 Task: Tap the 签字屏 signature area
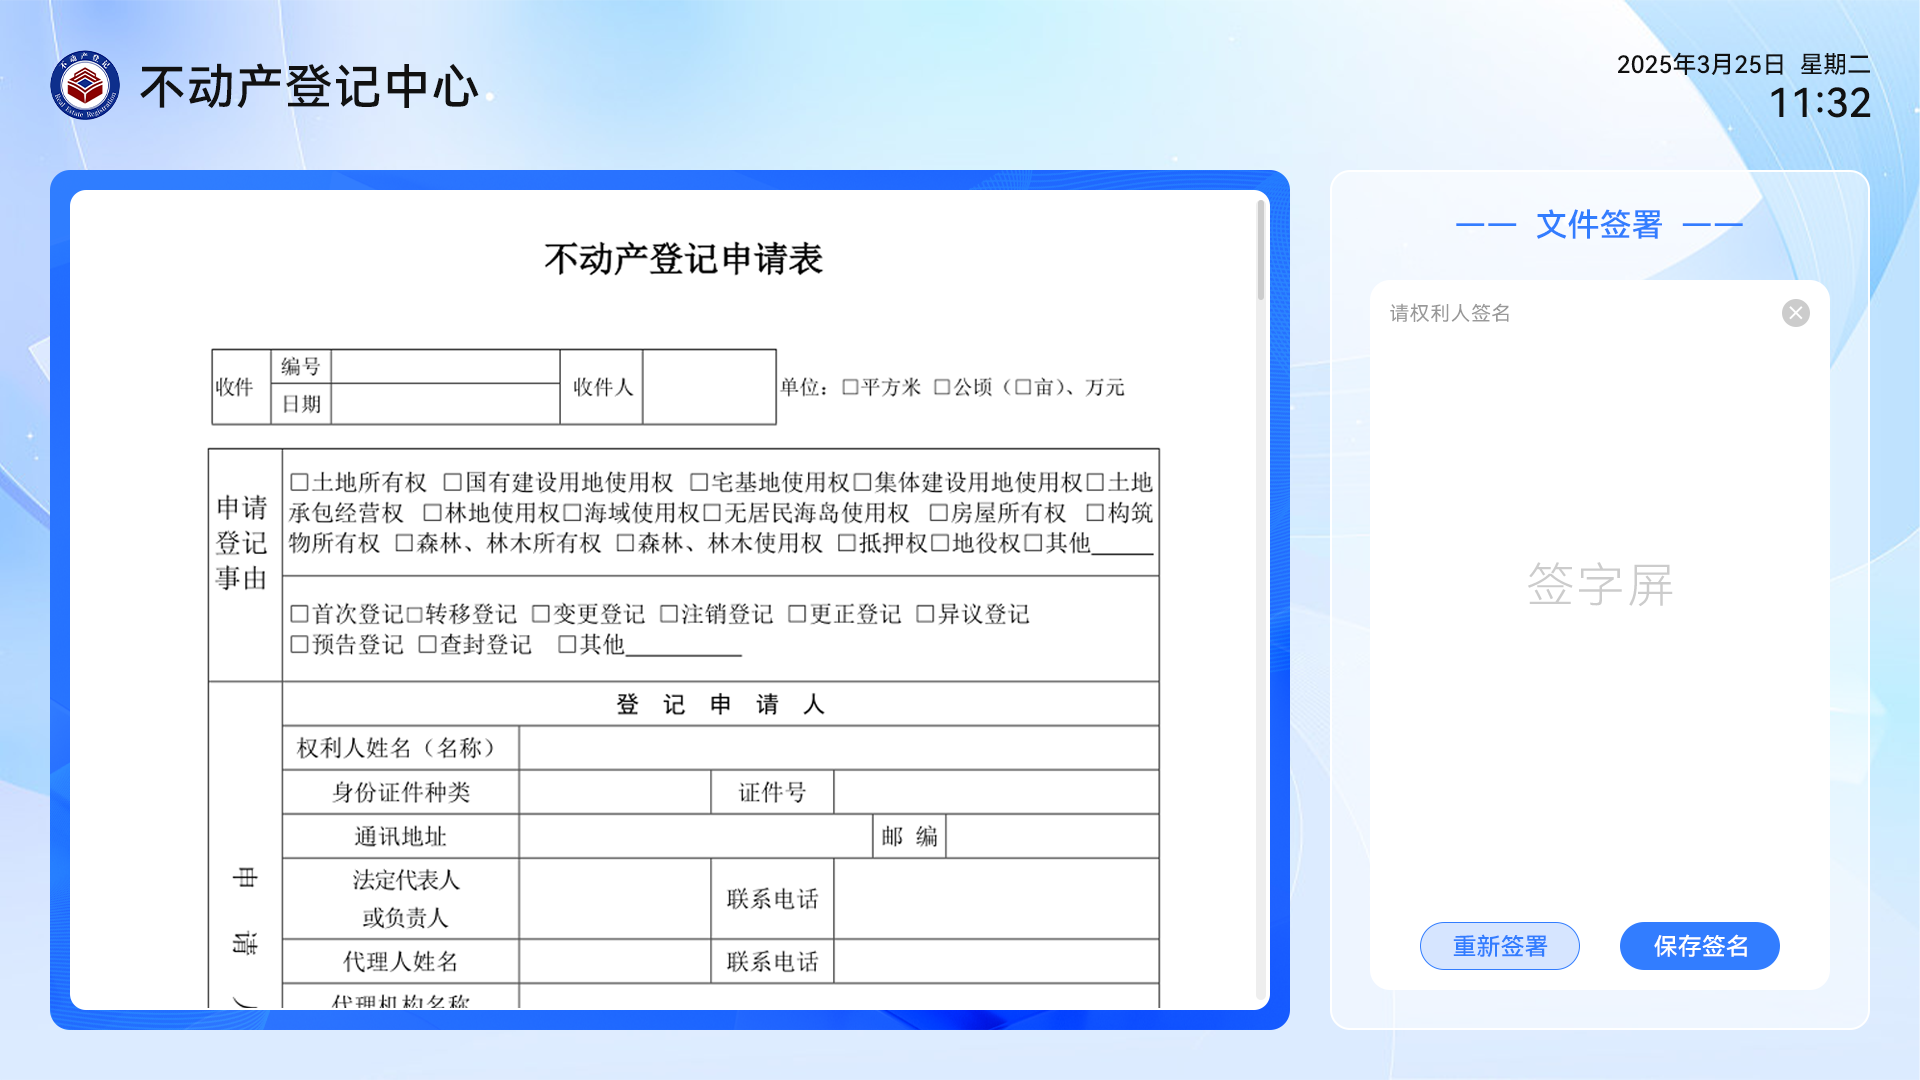[1600, 585]
